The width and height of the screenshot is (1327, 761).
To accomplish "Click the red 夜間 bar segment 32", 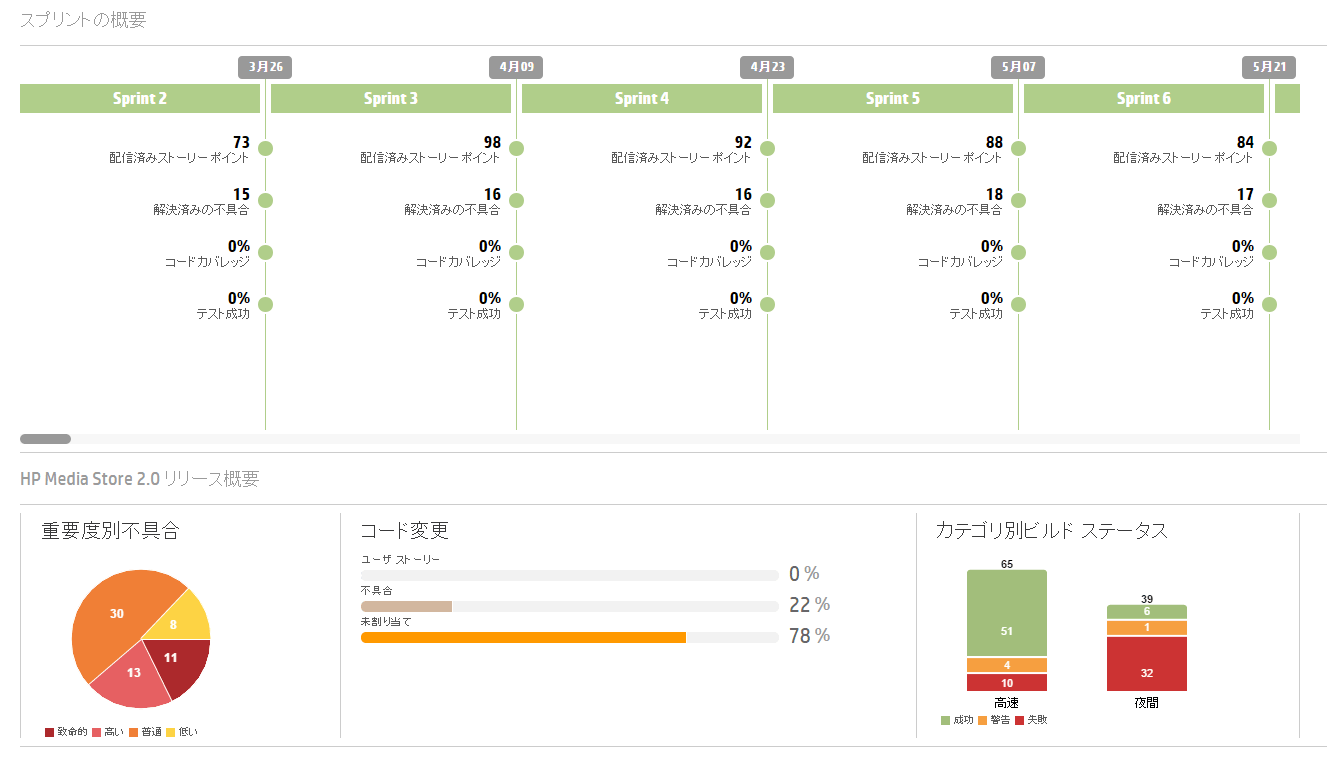I will [1146, 663].
